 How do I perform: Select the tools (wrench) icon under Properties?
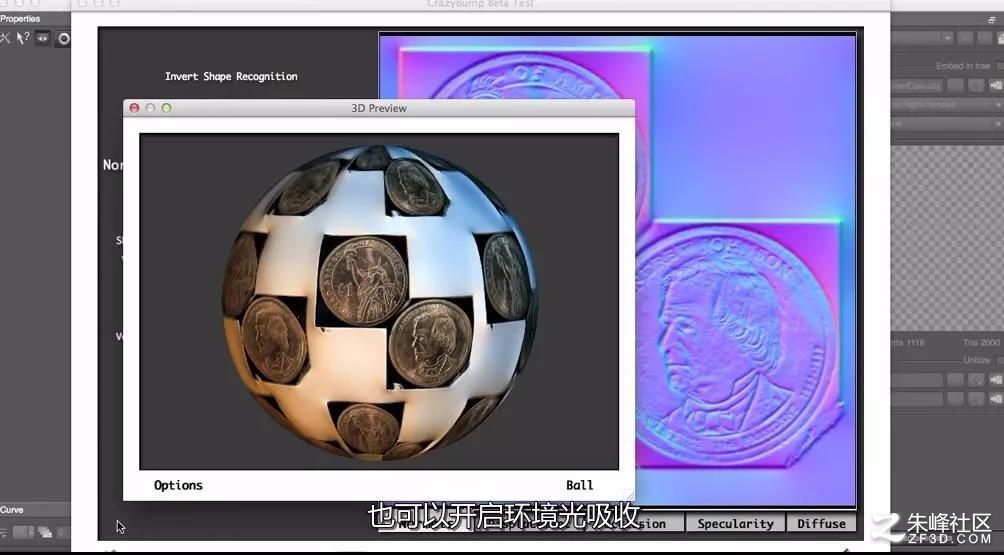5,38
